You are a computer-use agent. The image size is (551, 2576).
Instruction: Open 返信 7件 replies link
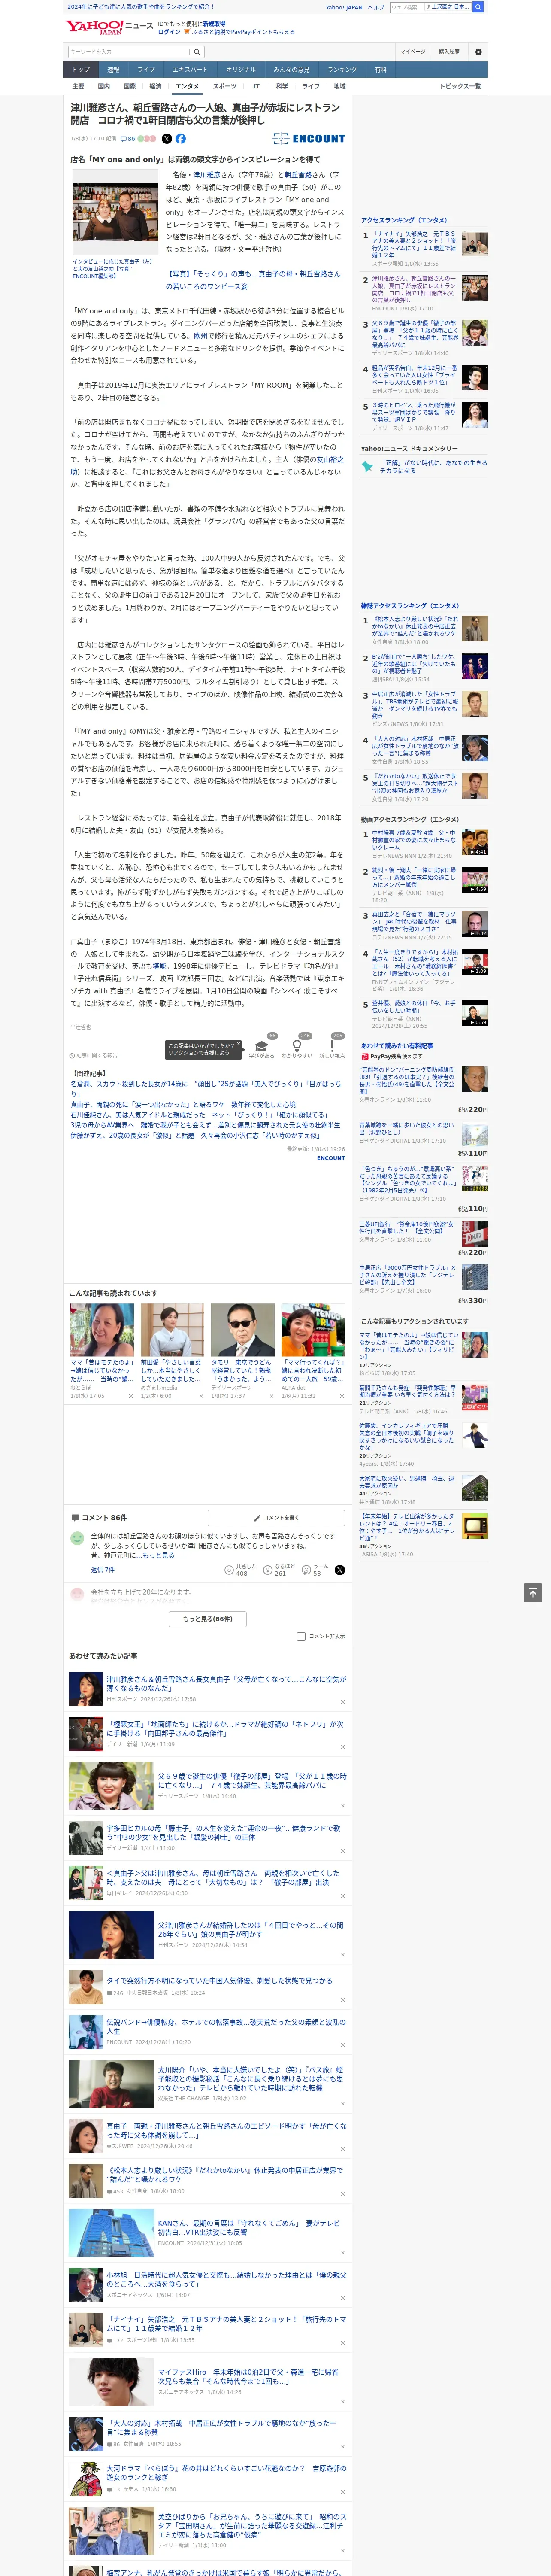[103, 1569]
